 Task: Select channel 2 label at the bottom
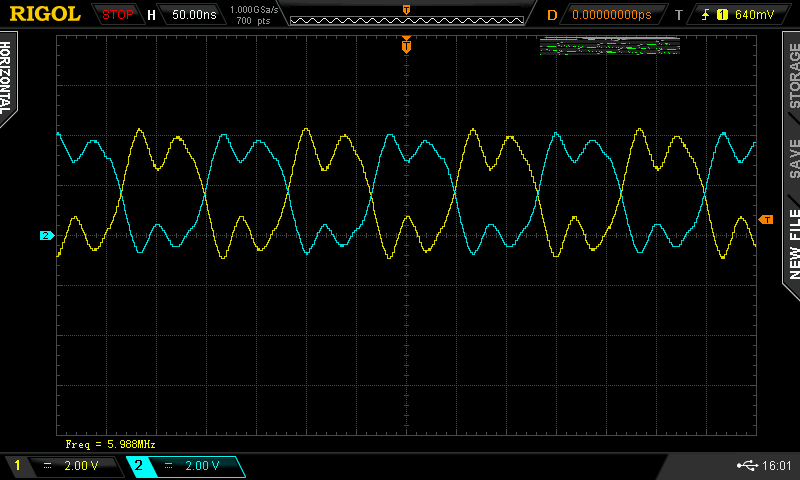click(138, 465)
